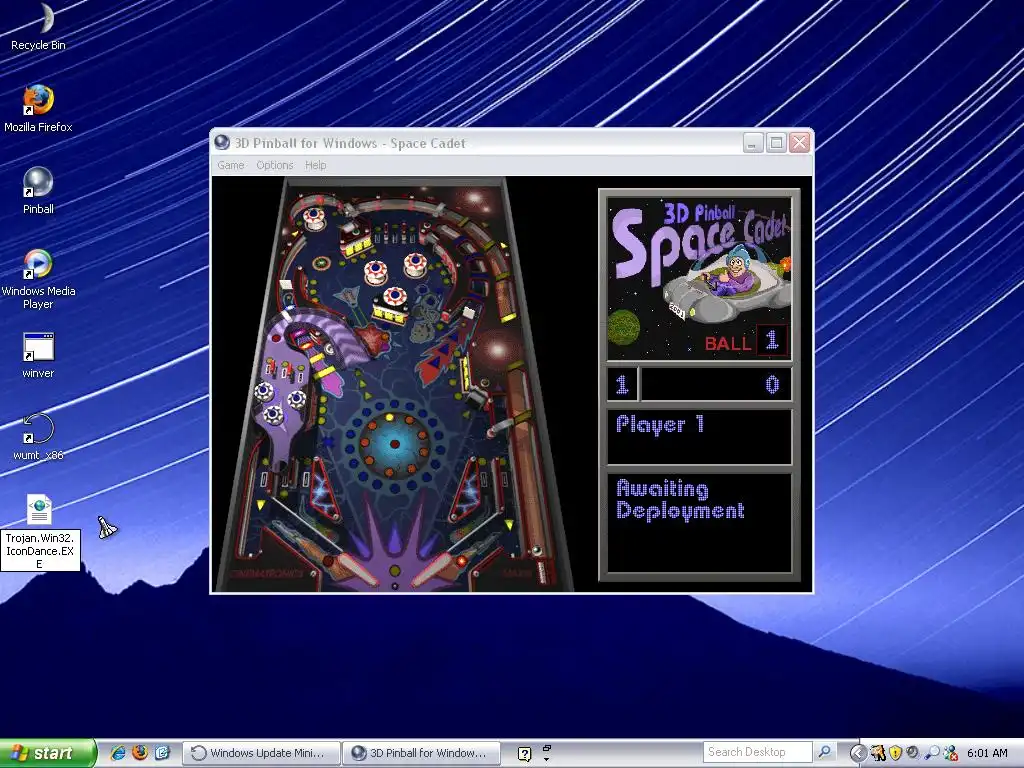Click the magnifier tray icon
1024x768 pixels.
[x=932, y=753]
